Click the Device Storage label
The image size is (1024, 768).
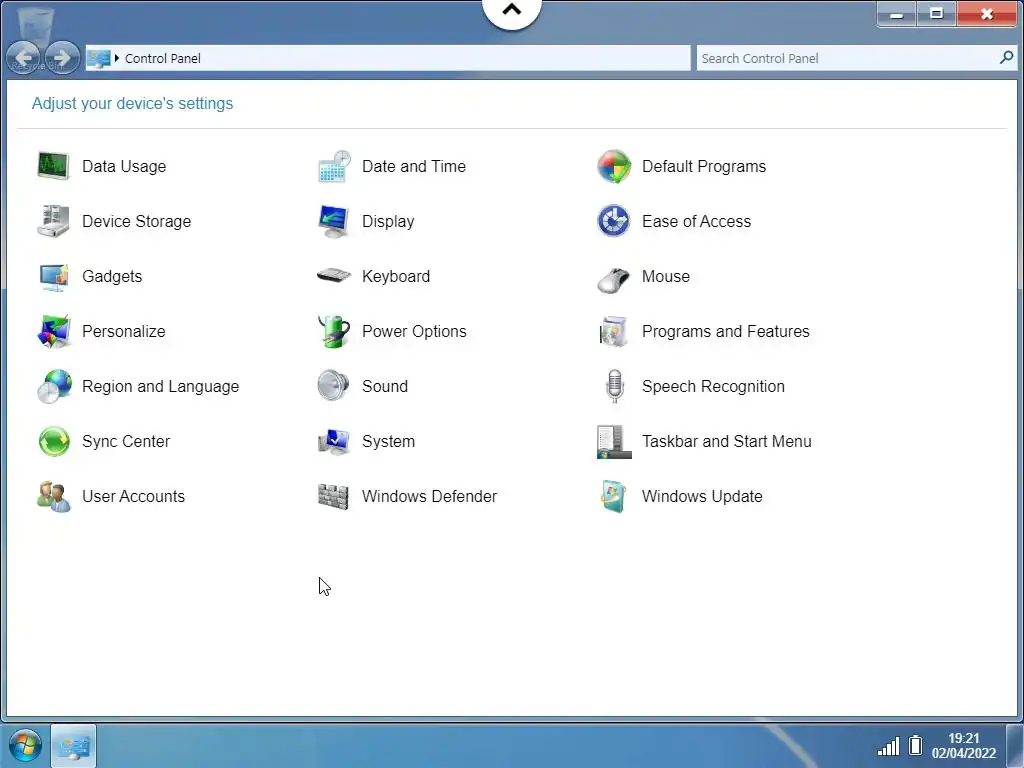pos(136,221)
